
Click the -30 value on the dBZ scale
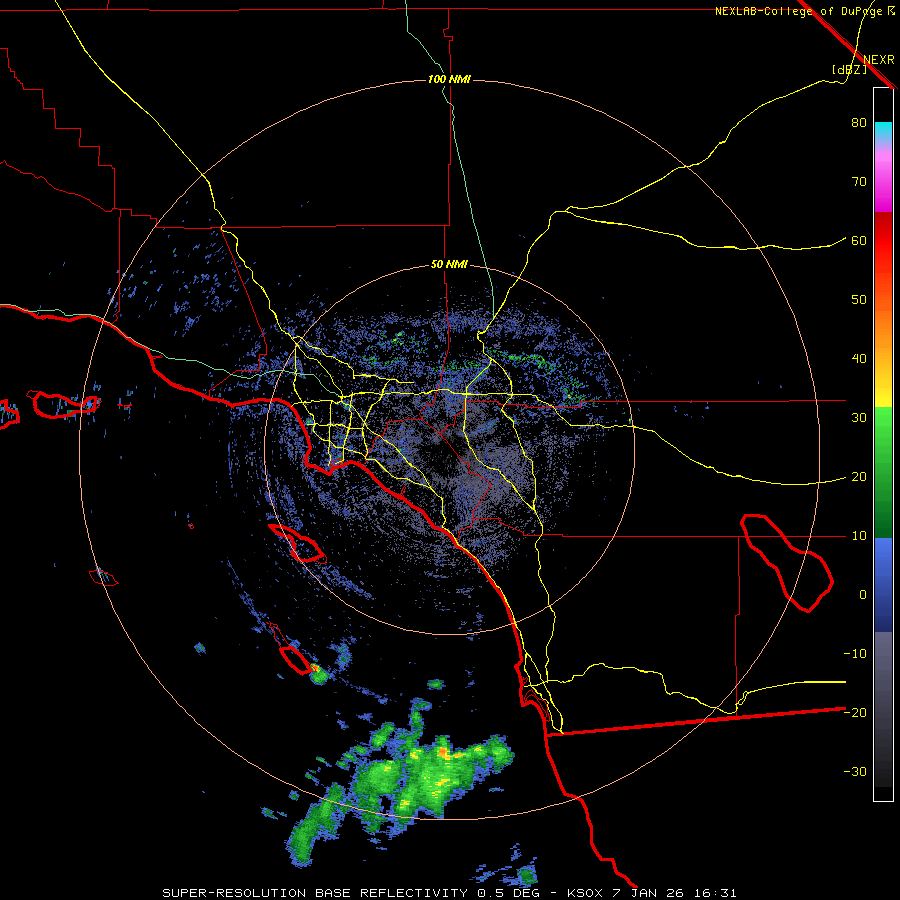[x=855, y=771]
